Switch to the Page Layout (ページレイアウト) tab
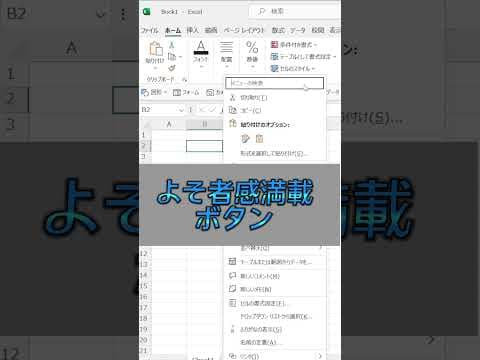The image size is (480, 360). [244, 30]
